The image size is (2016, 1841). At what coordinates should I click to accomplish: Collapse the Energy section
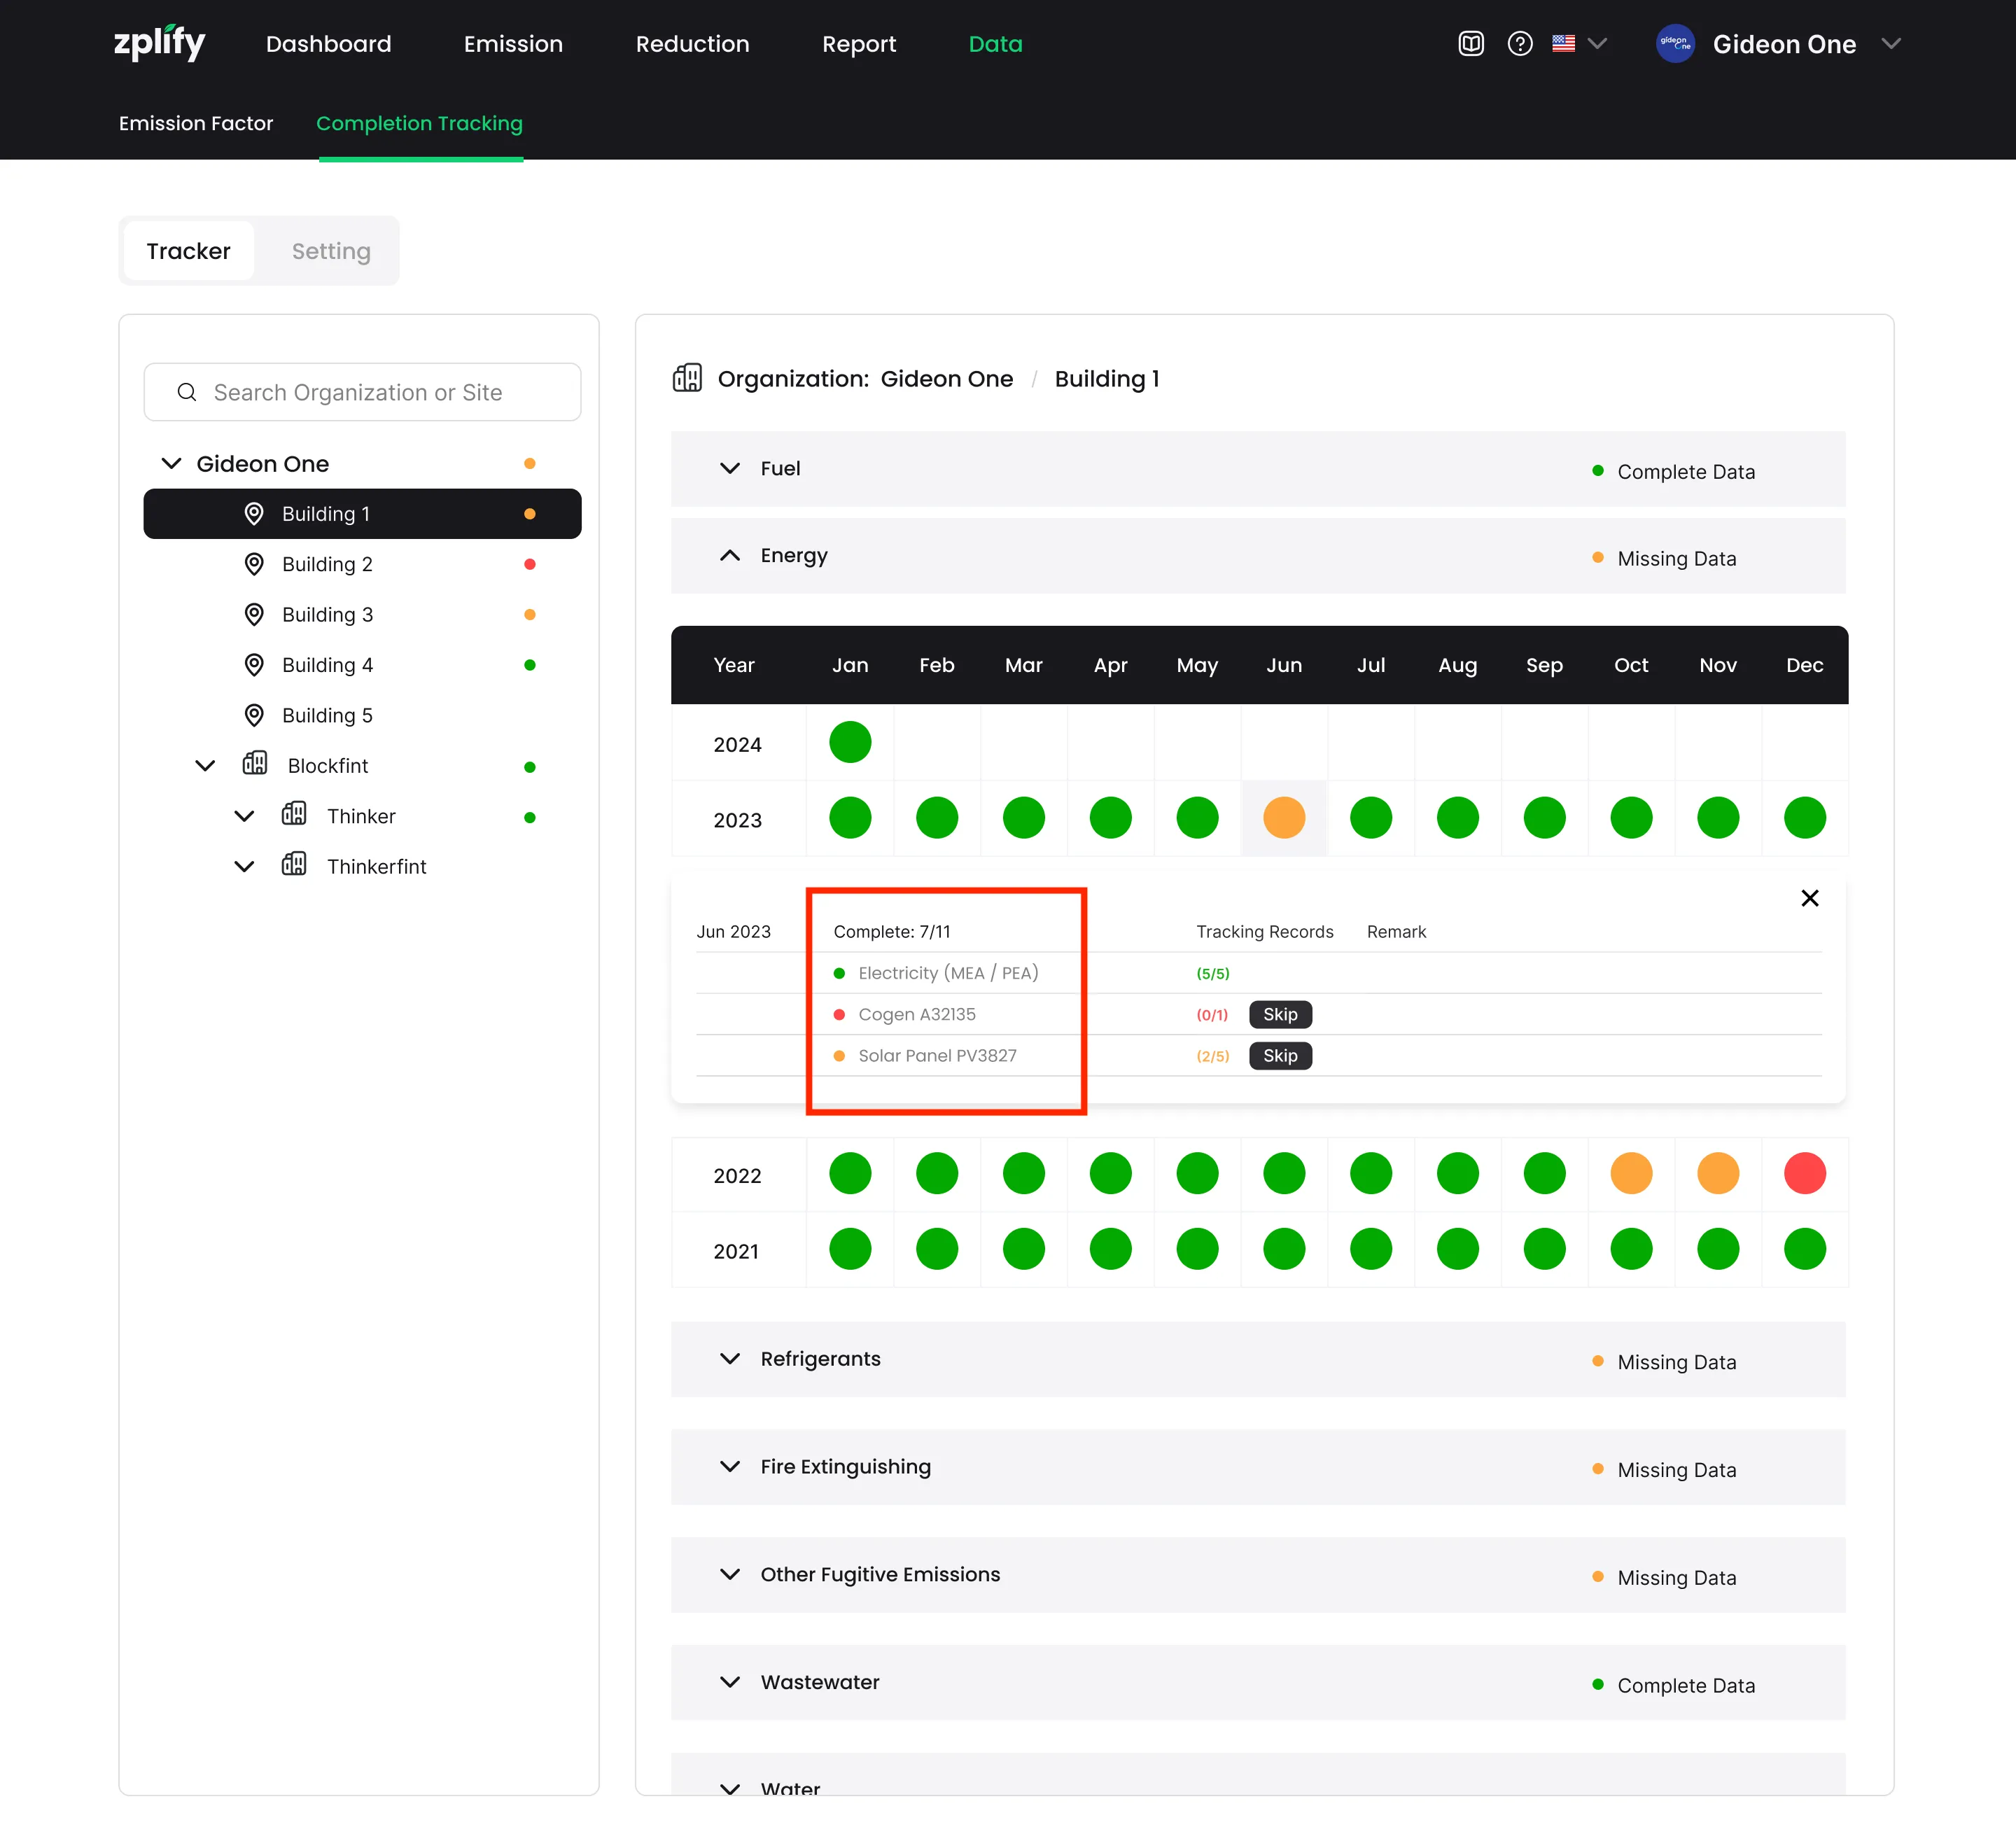tap(730, 555)
